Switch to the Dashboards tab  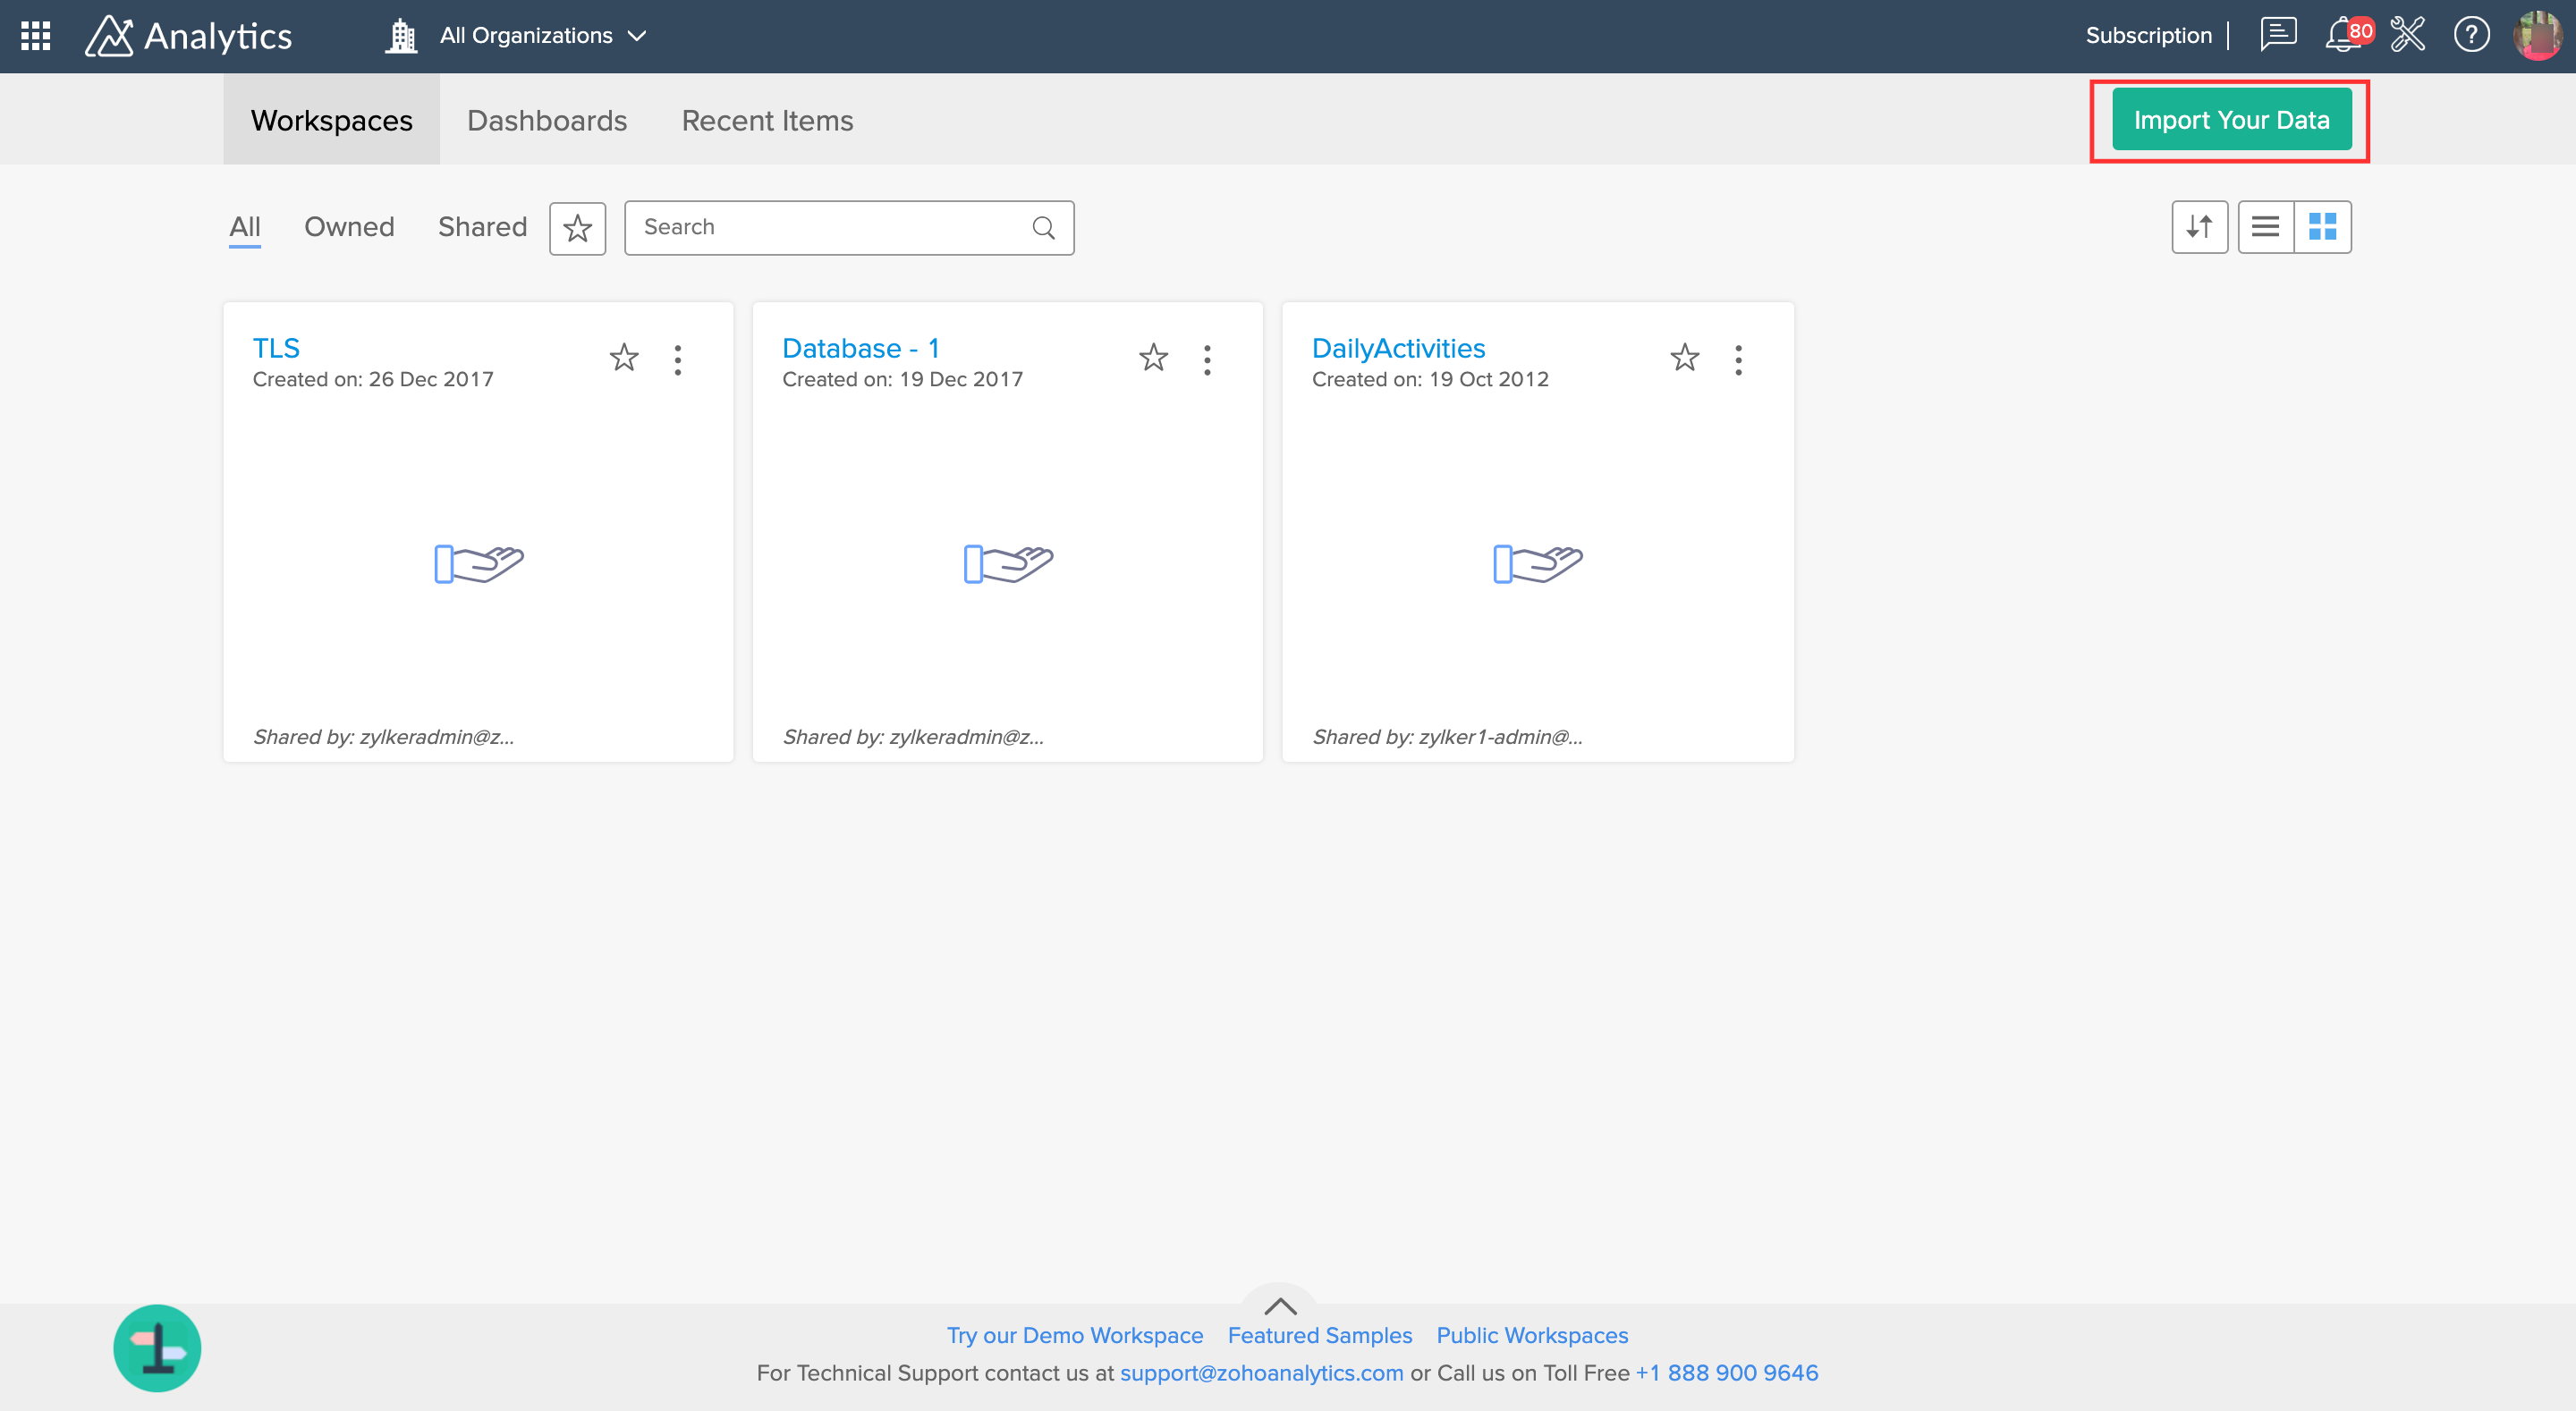547,121
